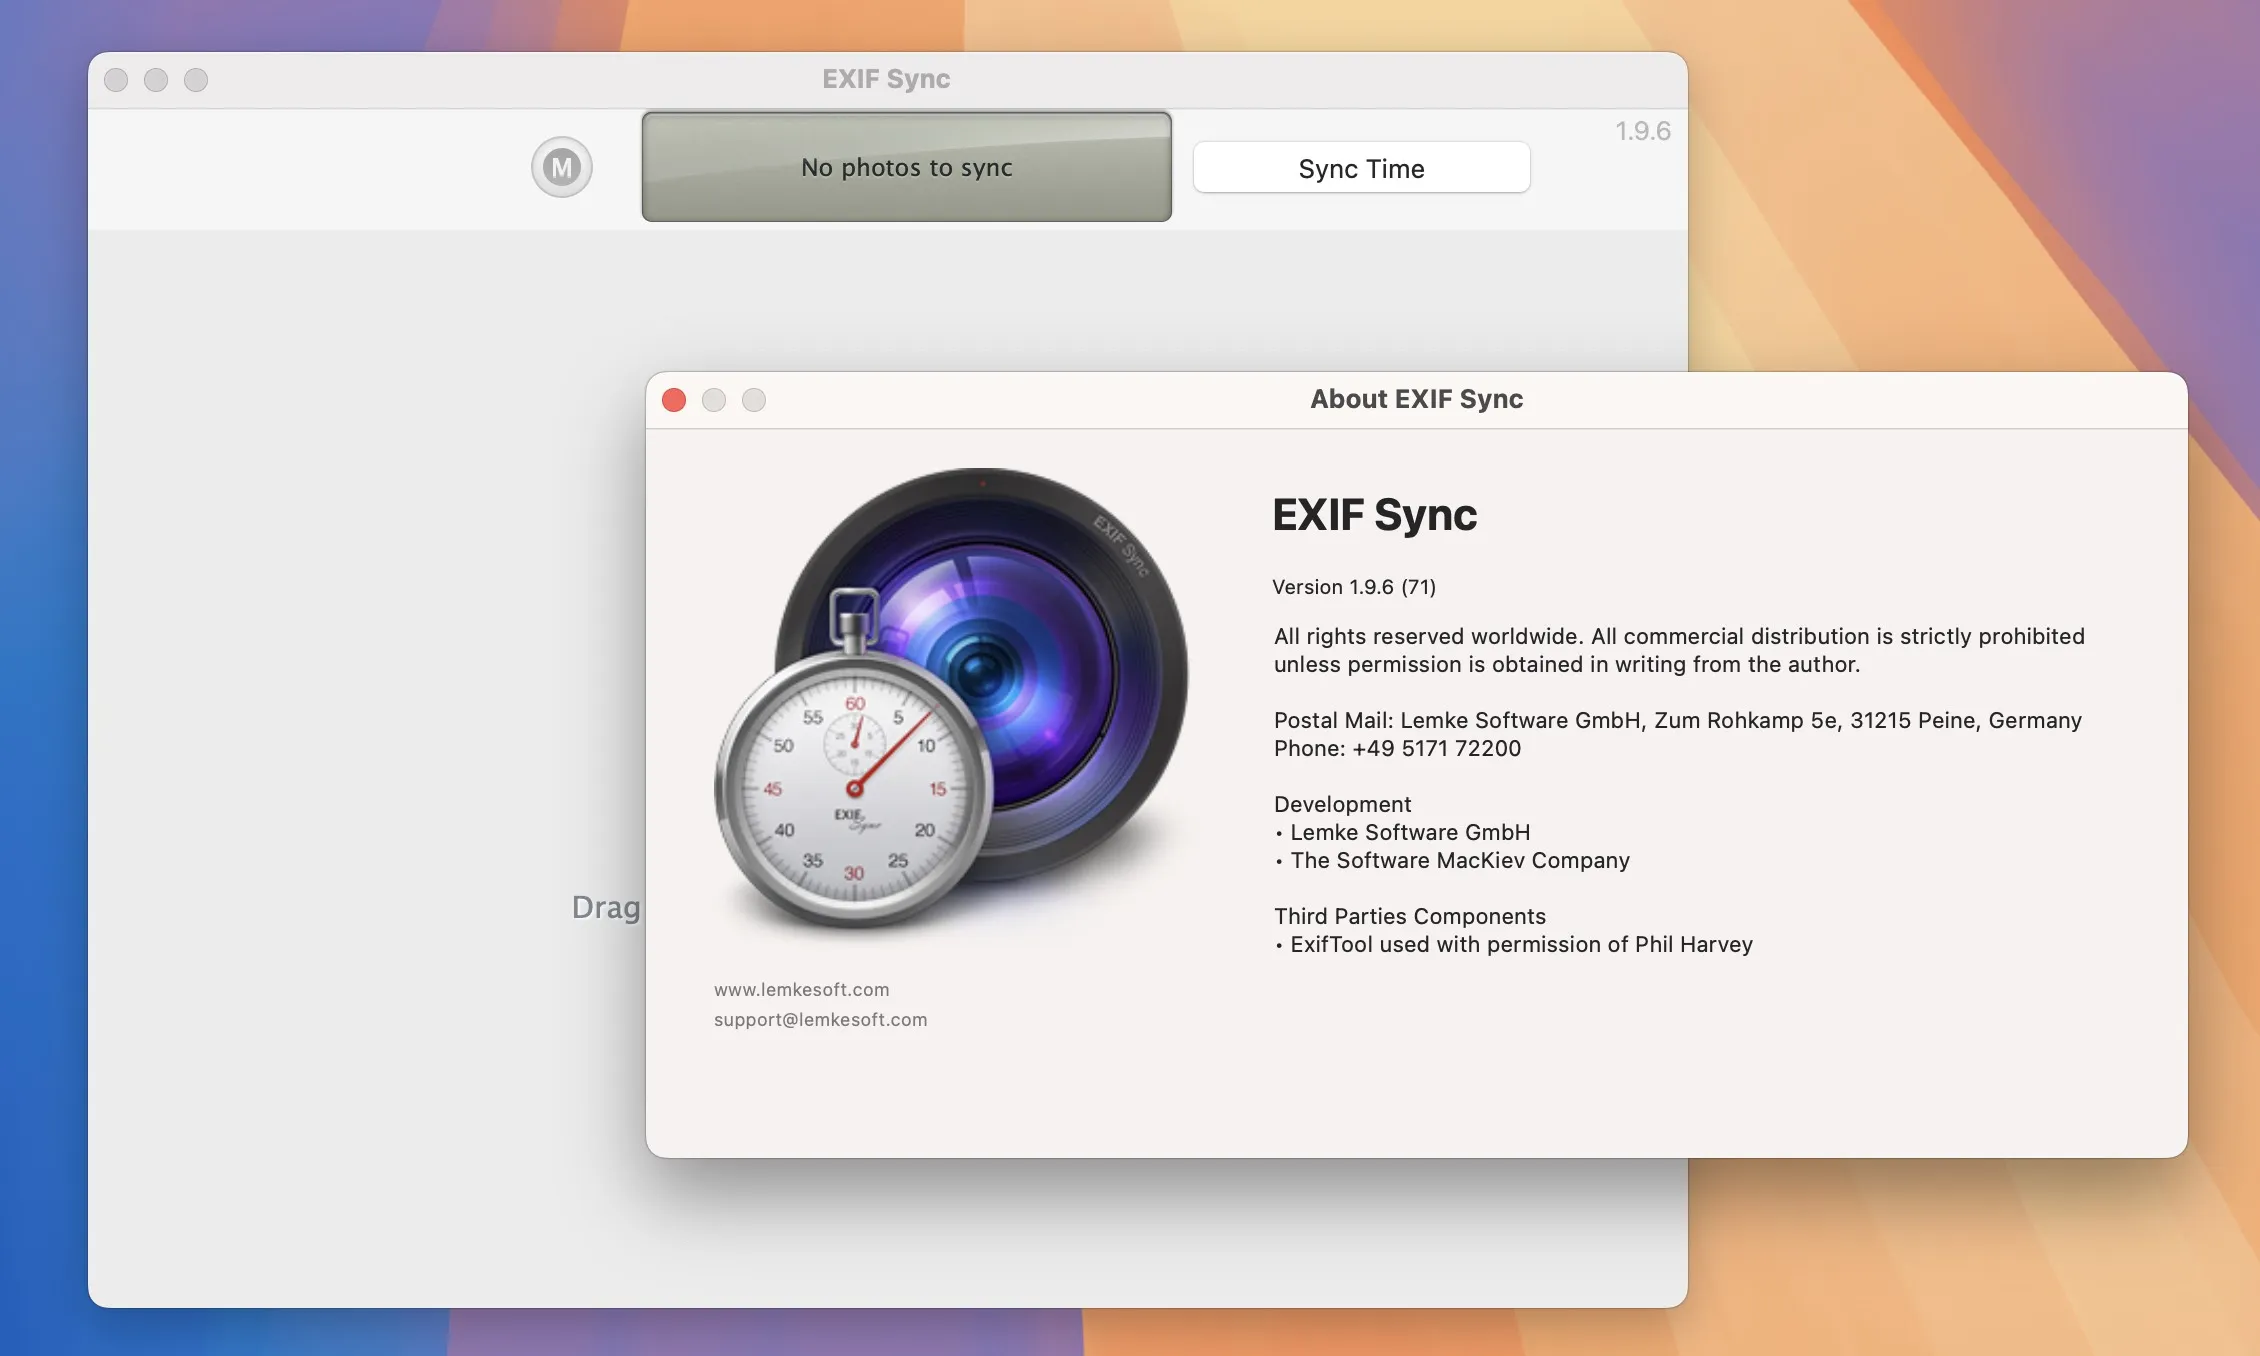
Task: Click the Version 1.9.6 (71) text
Action: pyautogui.click(x=1353, y=587)
